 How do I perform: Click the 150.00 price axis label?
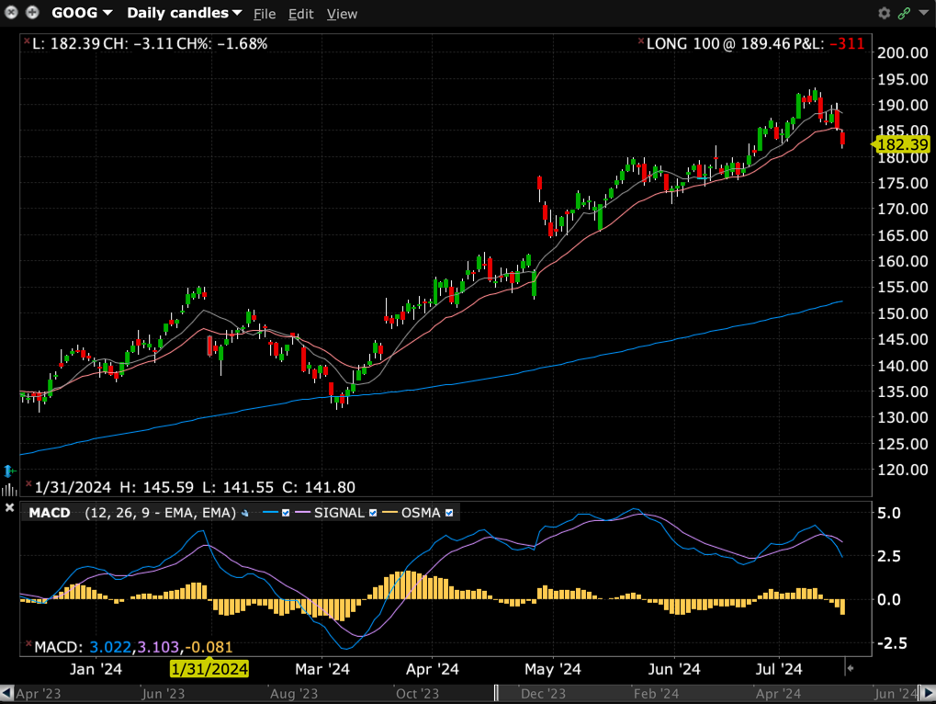point(903,313)
